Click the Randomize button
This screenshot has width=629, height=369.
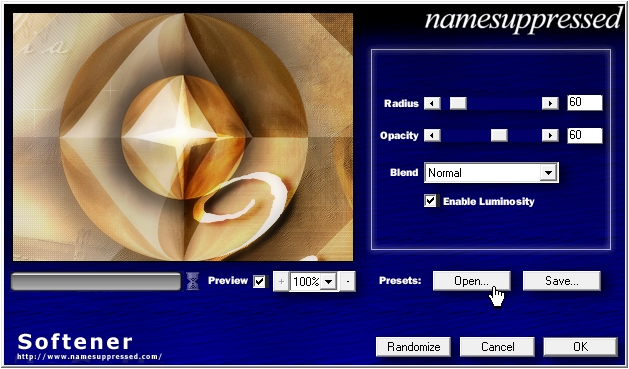coord(413,347)
